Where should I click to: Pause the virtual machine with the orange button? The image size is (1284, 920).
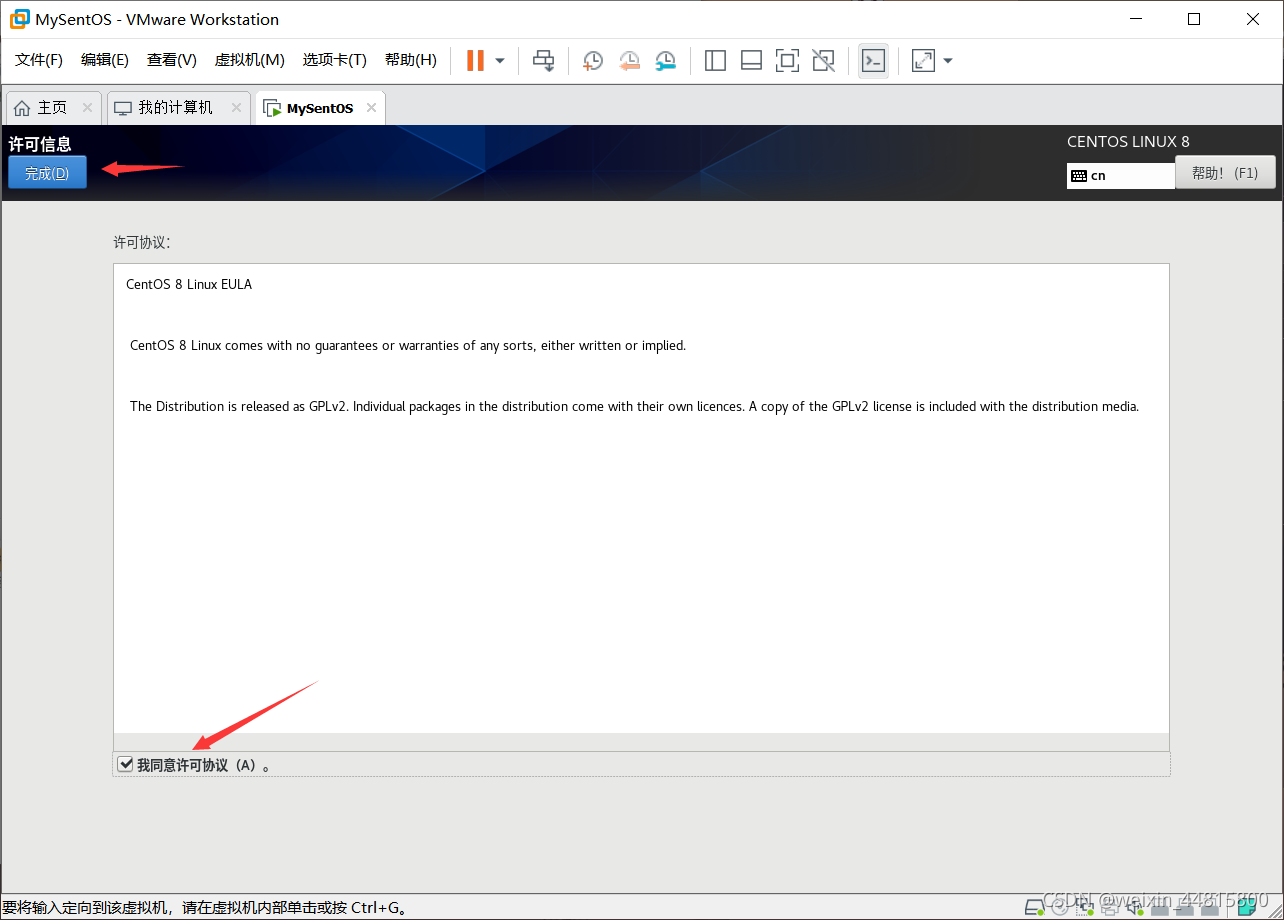[475, 60]
